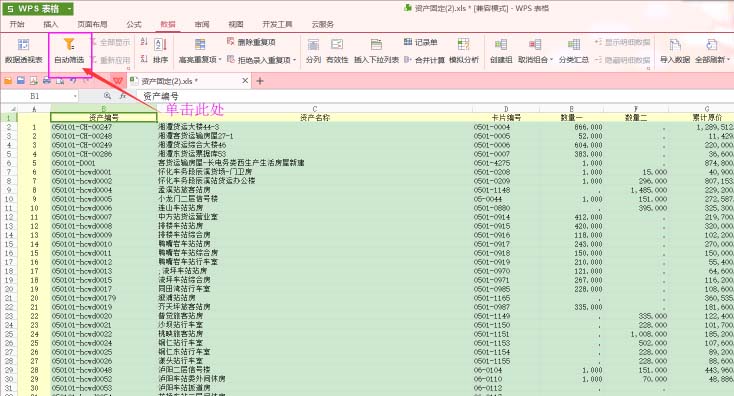Click the select-all corner of the sheet
This screenshot has height=396, width=734.
pos(9,109)
